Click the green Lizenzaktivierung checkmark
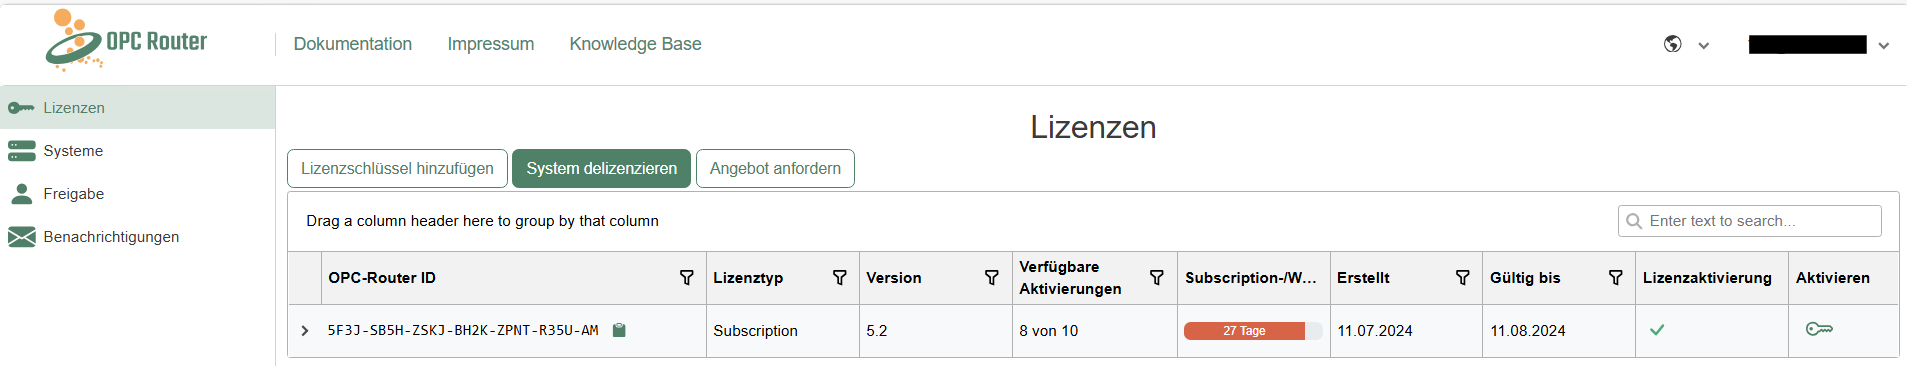 (1657, 330)
